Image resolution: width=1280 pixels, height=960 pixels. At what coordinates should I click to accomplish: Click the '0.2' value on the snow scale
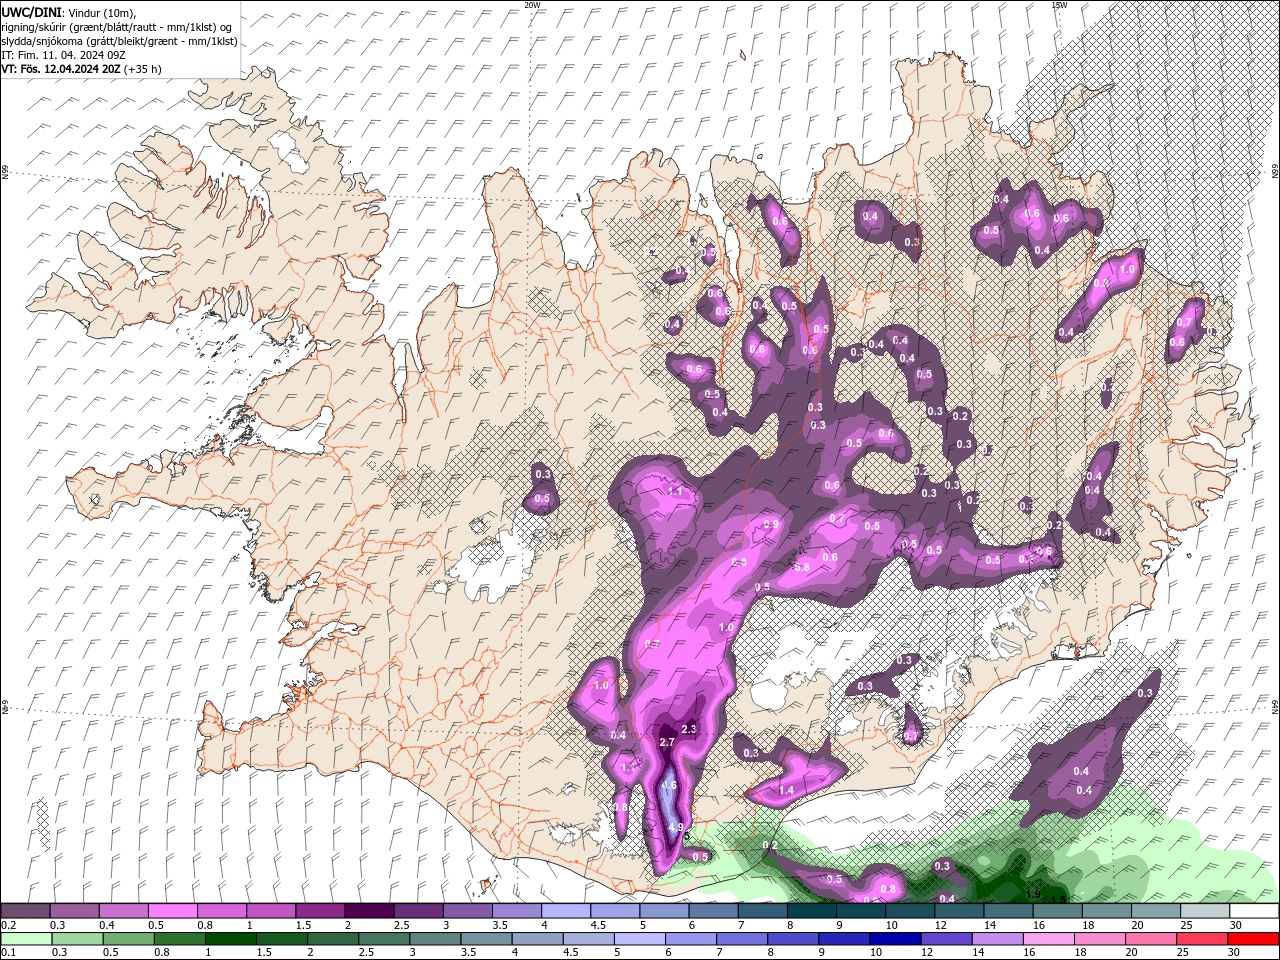[7, 925]
